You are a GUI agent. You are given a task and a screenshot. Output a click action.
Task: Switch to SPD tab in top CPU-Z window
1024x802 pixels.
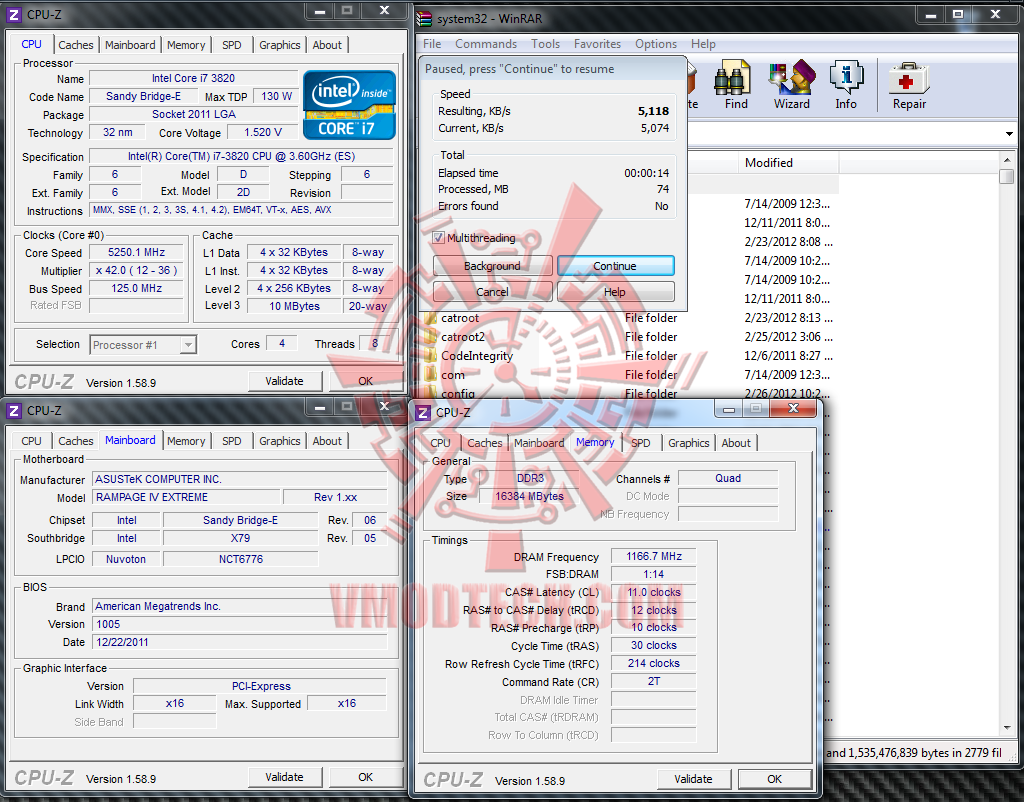point(232,45)
